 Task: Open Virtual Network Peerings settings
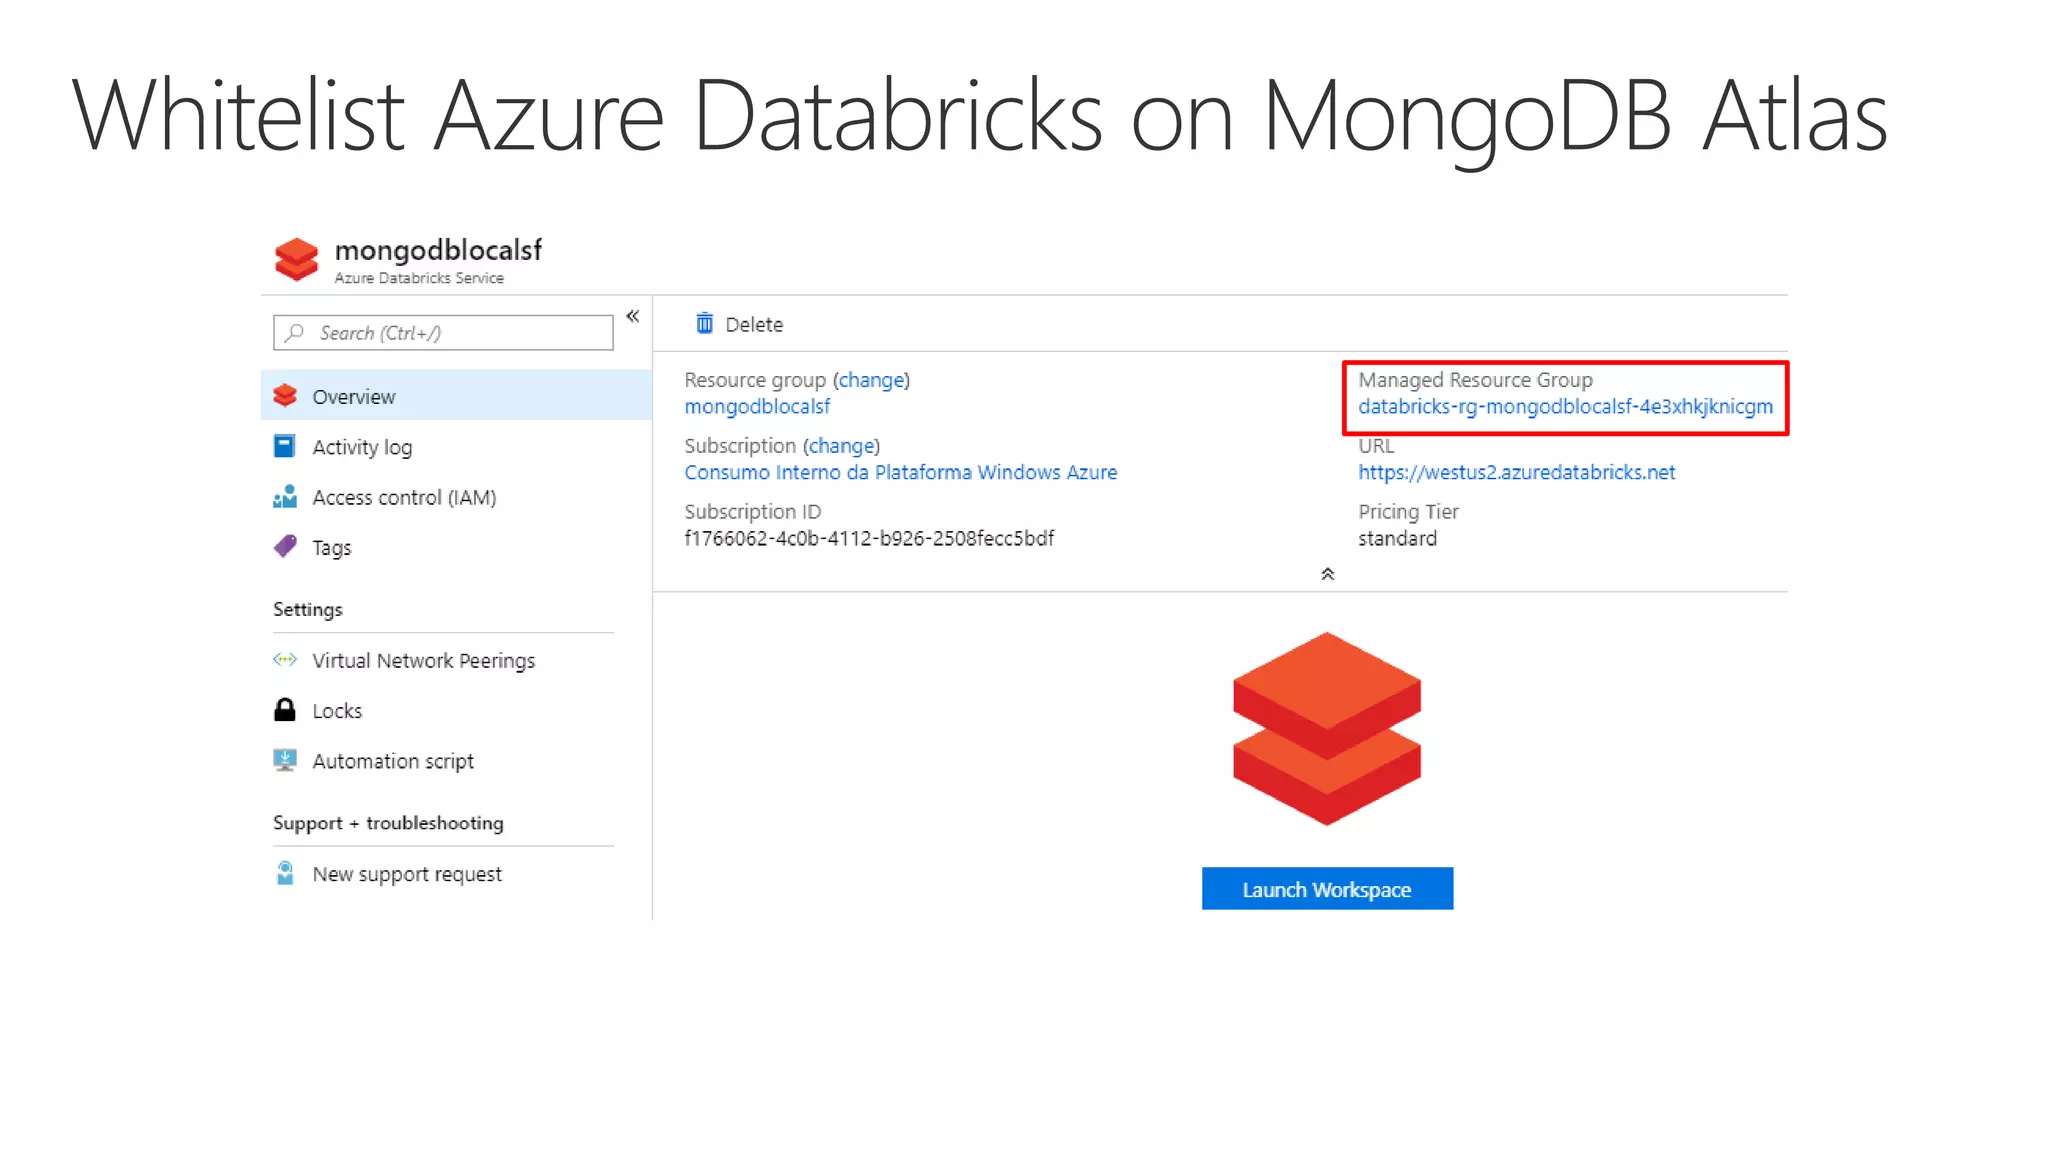[x=423, y=661]
